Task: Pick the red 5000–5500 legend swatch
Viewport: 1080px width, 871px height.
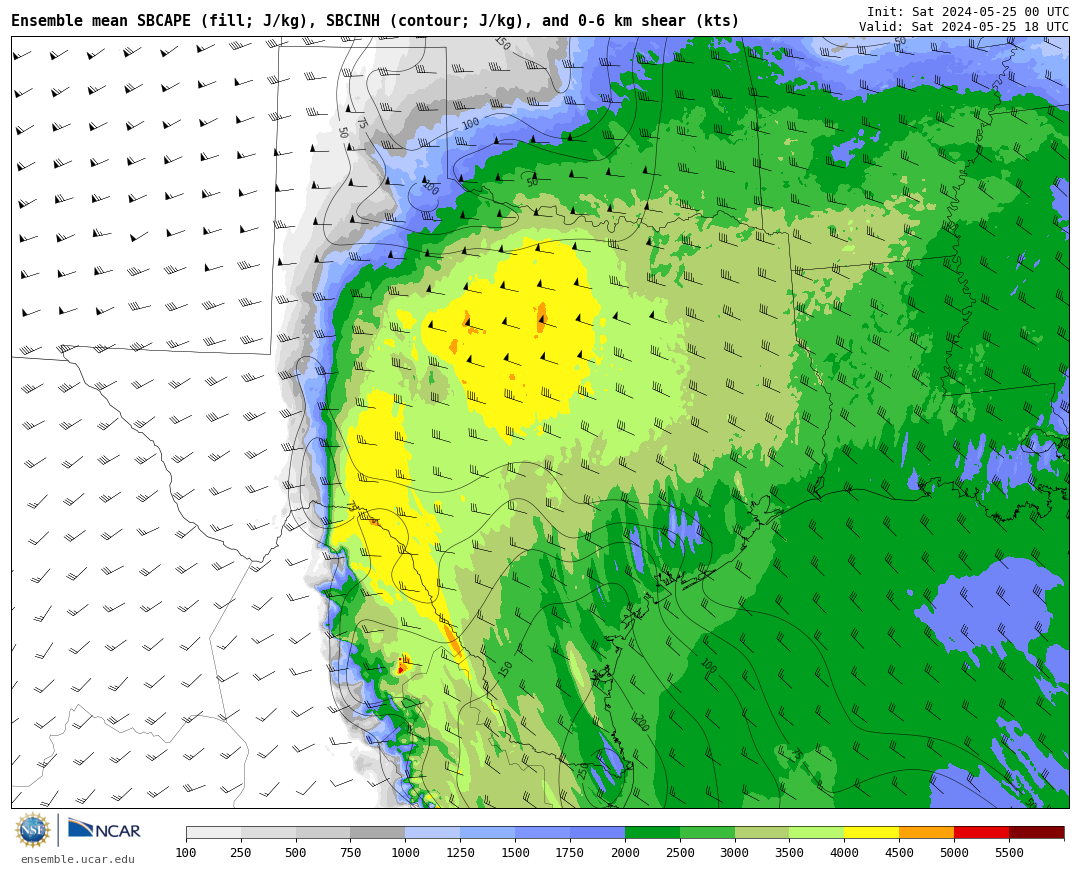Action: [x=982, y=833]
